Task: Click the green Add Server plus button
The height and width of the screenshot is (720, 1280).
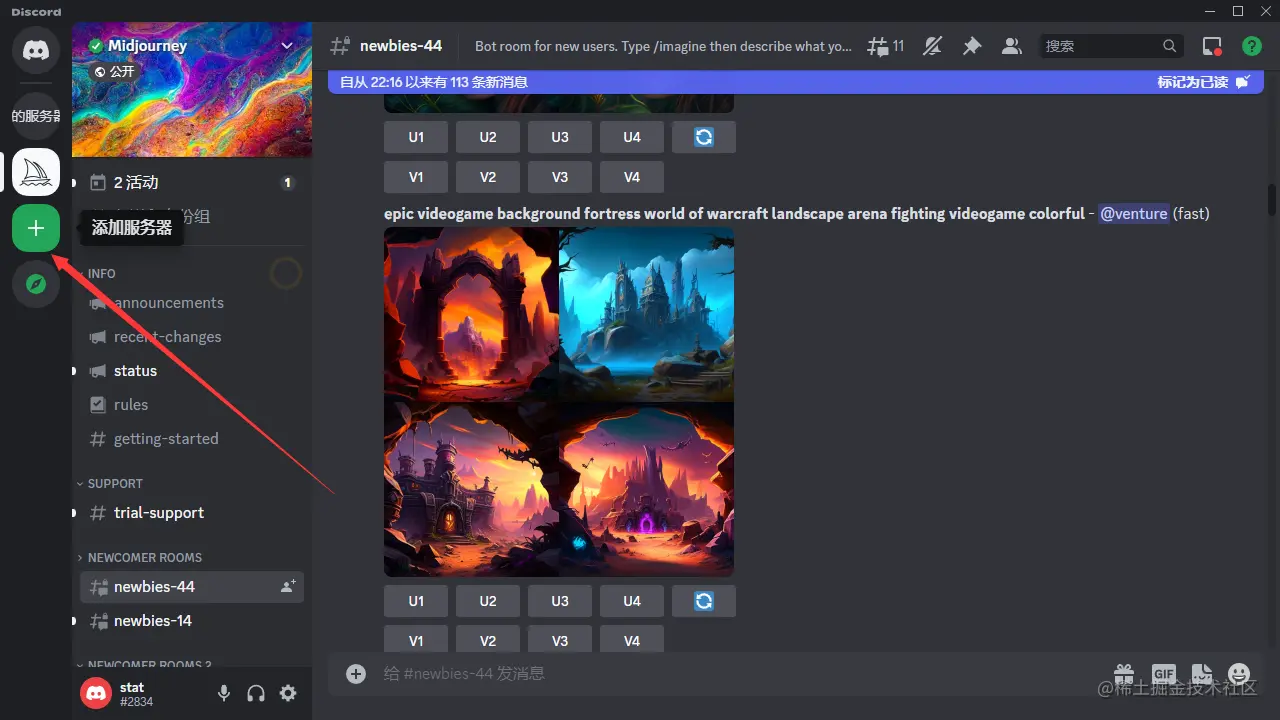Action: tap(36, 228)
